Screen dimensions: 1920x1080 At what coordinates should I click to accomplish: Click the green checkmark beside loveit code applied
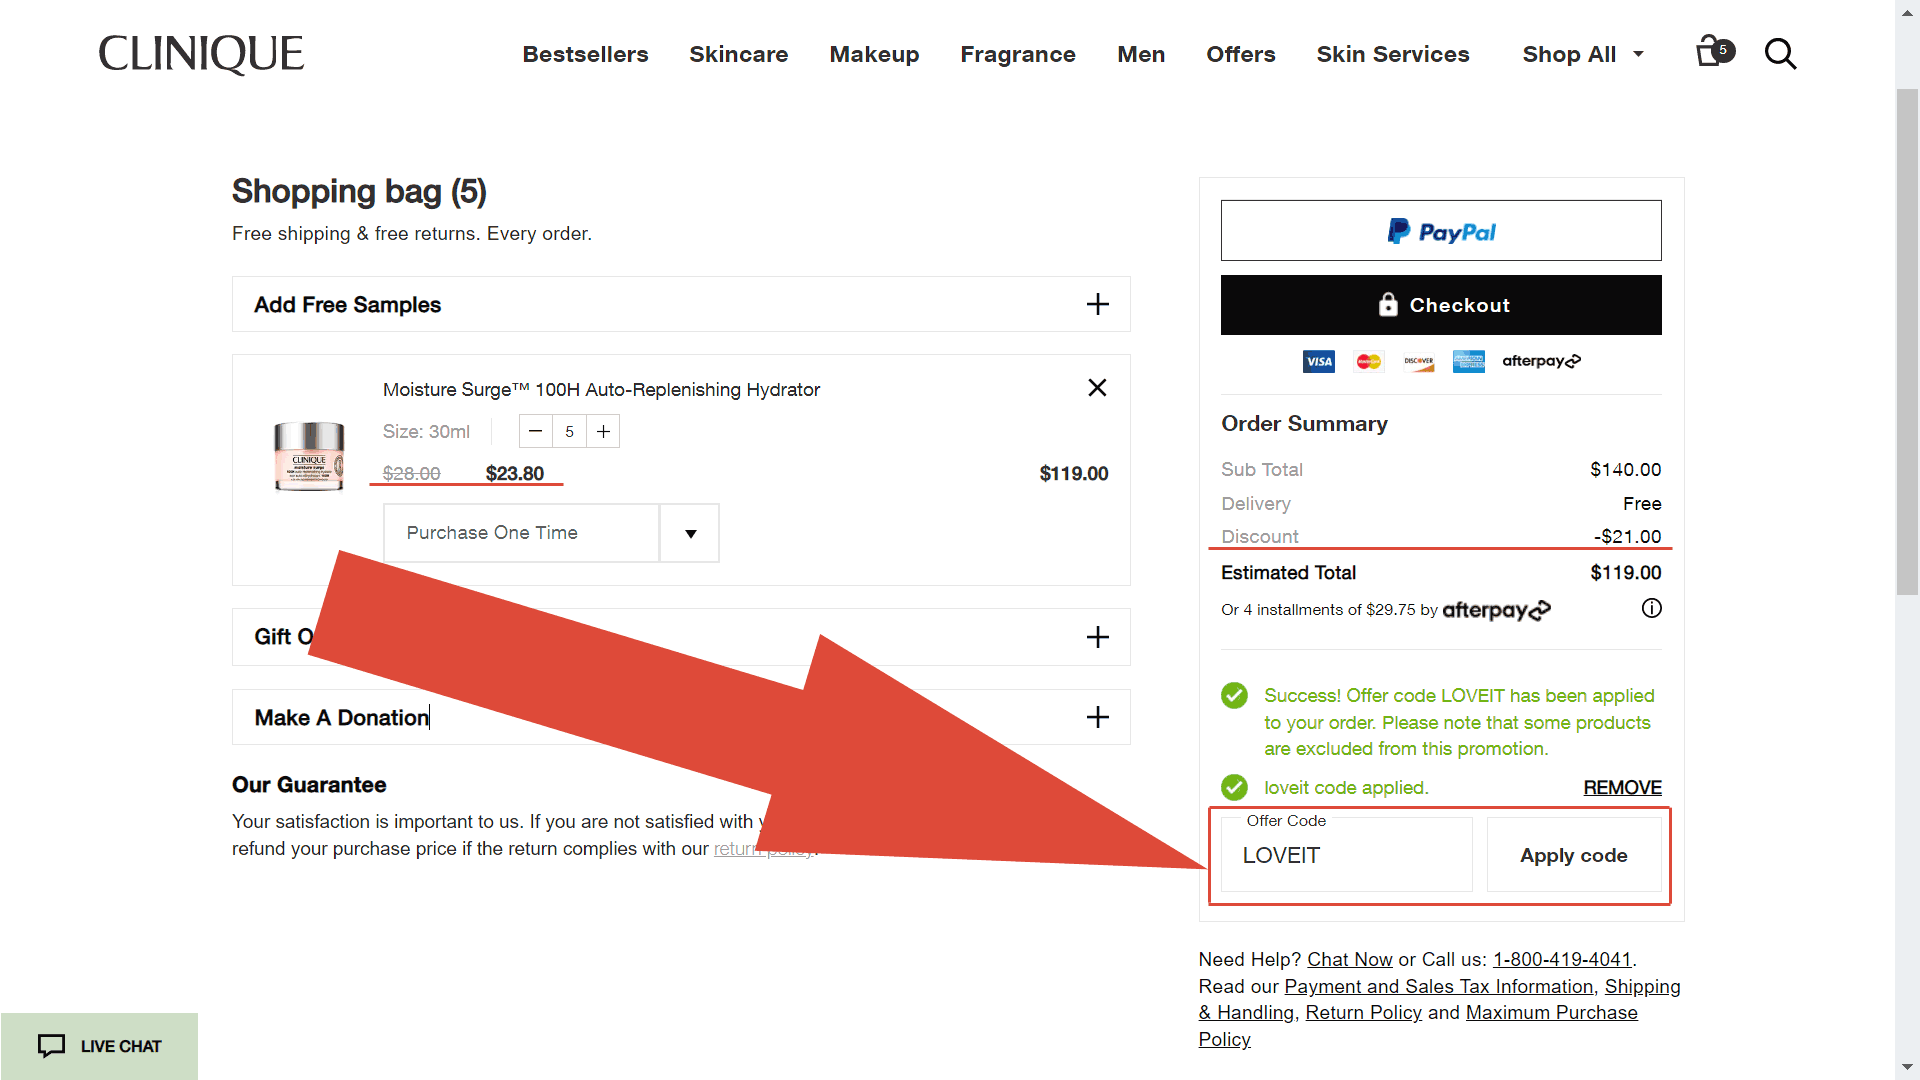[1234, 787]
